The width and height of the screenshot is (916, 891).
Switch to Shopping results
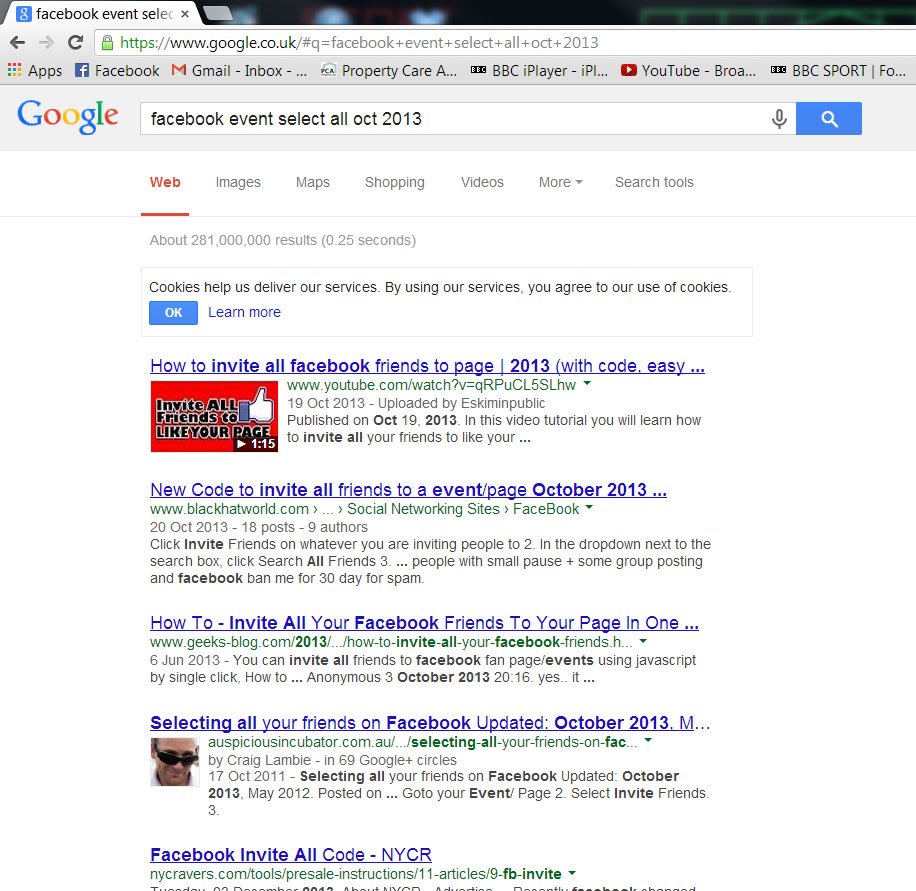point(395,182)
